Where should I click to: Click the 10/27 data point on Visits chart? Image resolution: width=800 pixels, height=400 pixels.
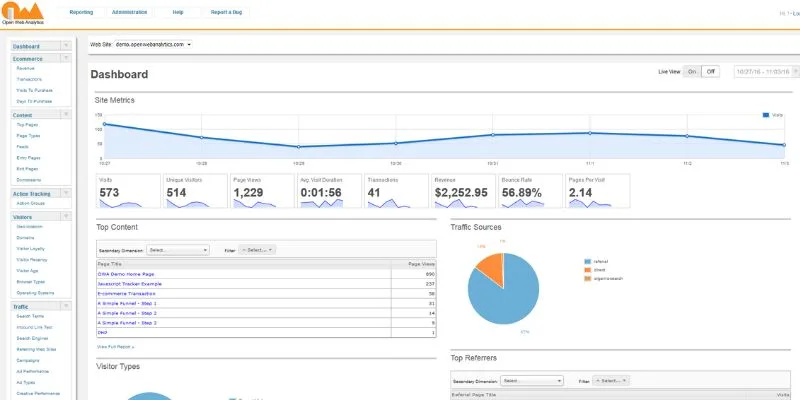pos(104,124)
